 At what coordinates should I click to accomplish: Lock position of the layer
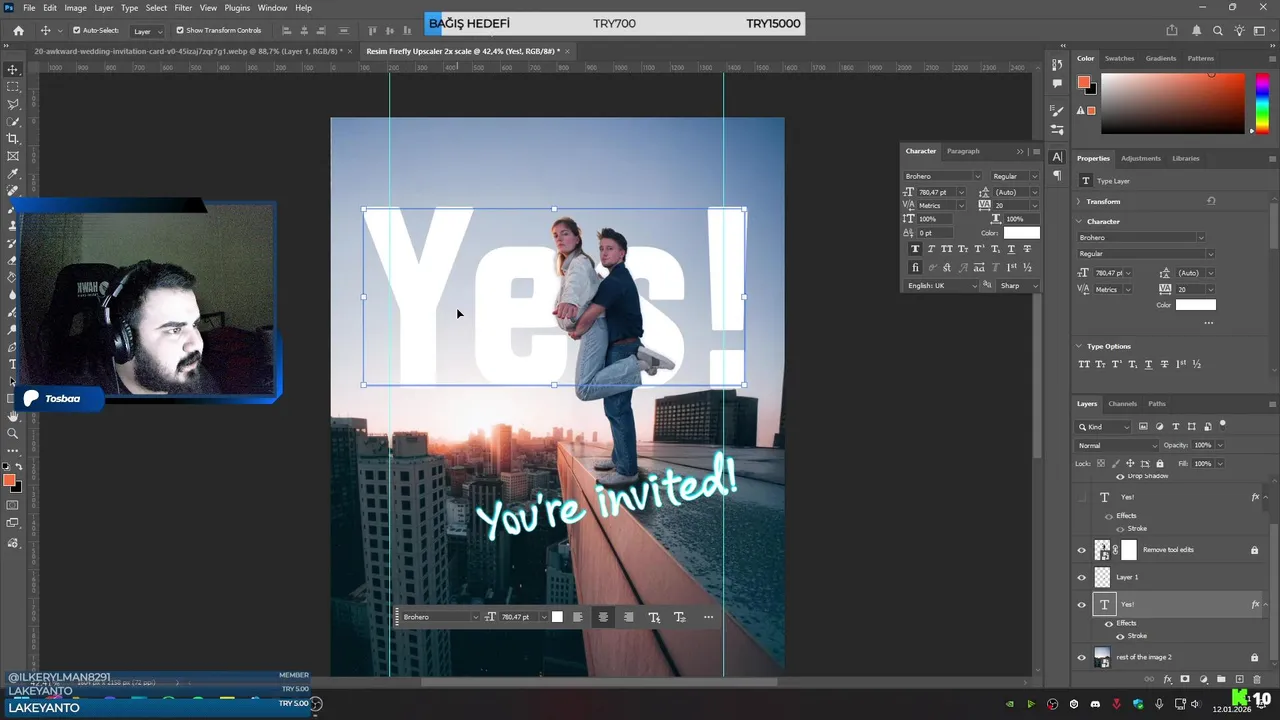click(1130, 464)
